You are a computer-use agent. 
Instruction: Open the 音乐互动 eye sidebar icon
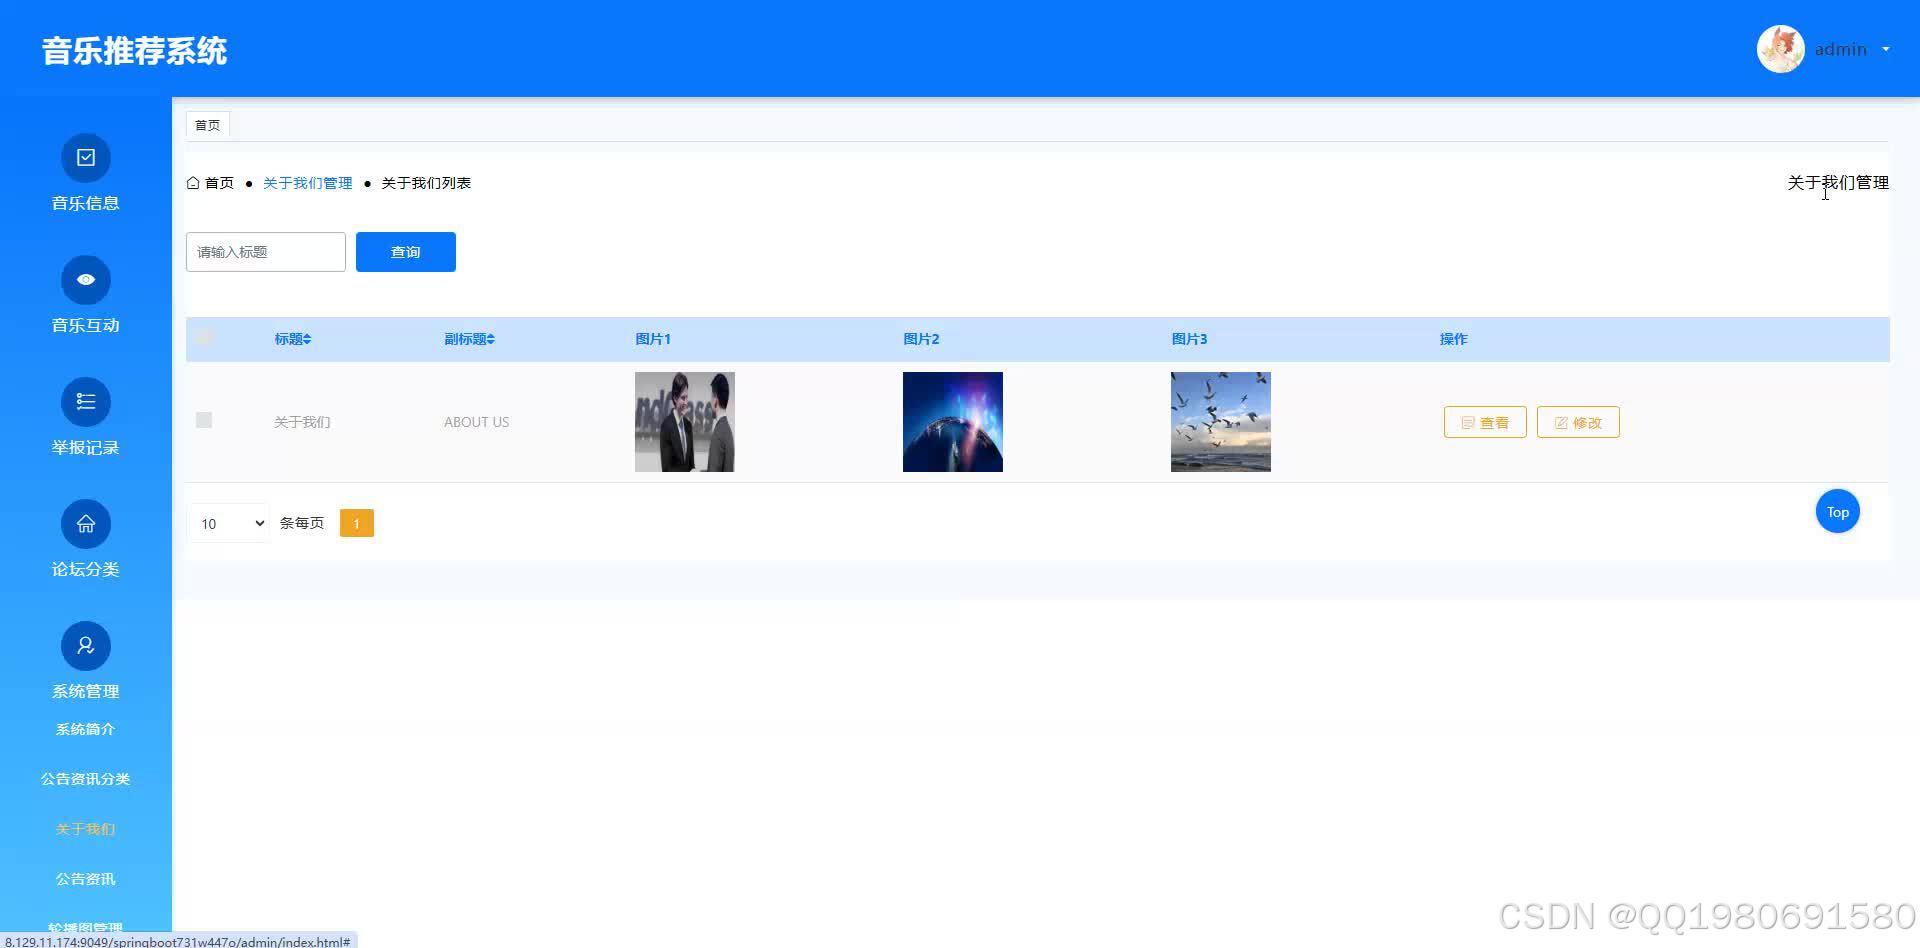[86, 280]
